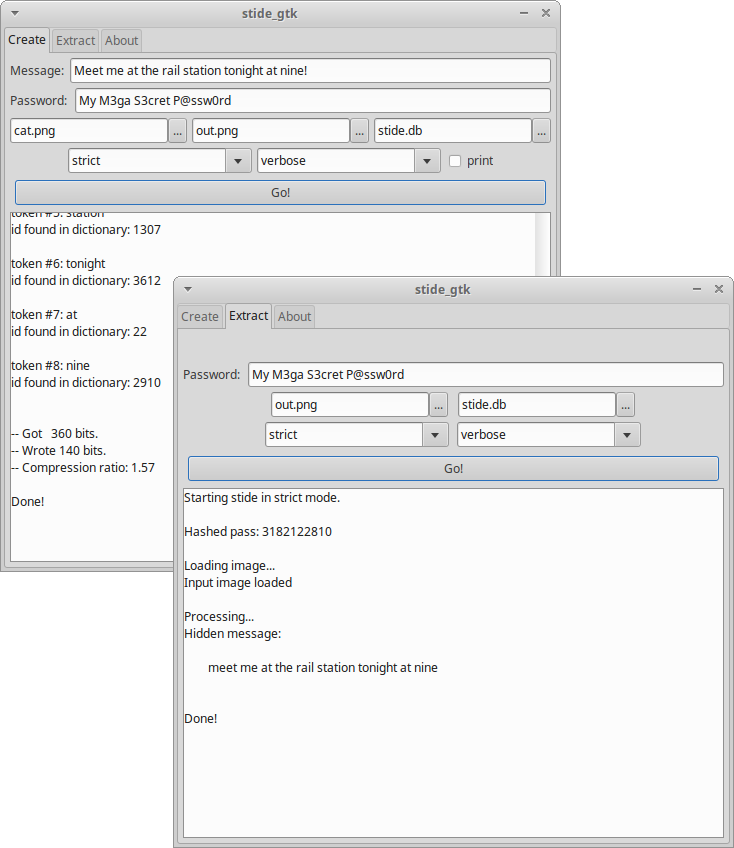Click browse button next to stide.db in Create window
Image resolution: width=734 pixels, height=848 pixels.
541,131
